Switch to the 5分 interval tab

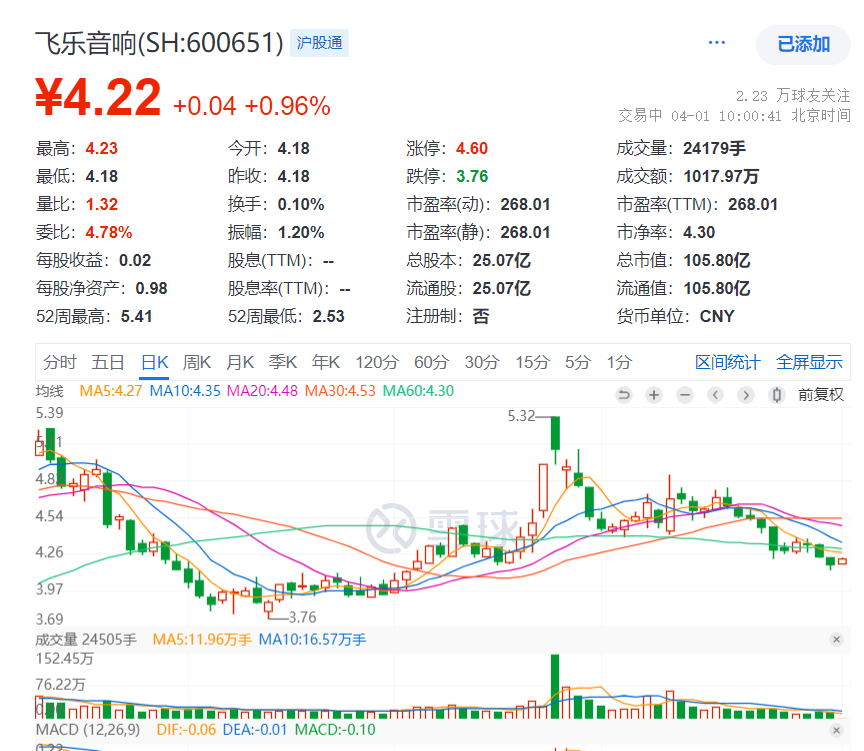click(x=578, y=362)
